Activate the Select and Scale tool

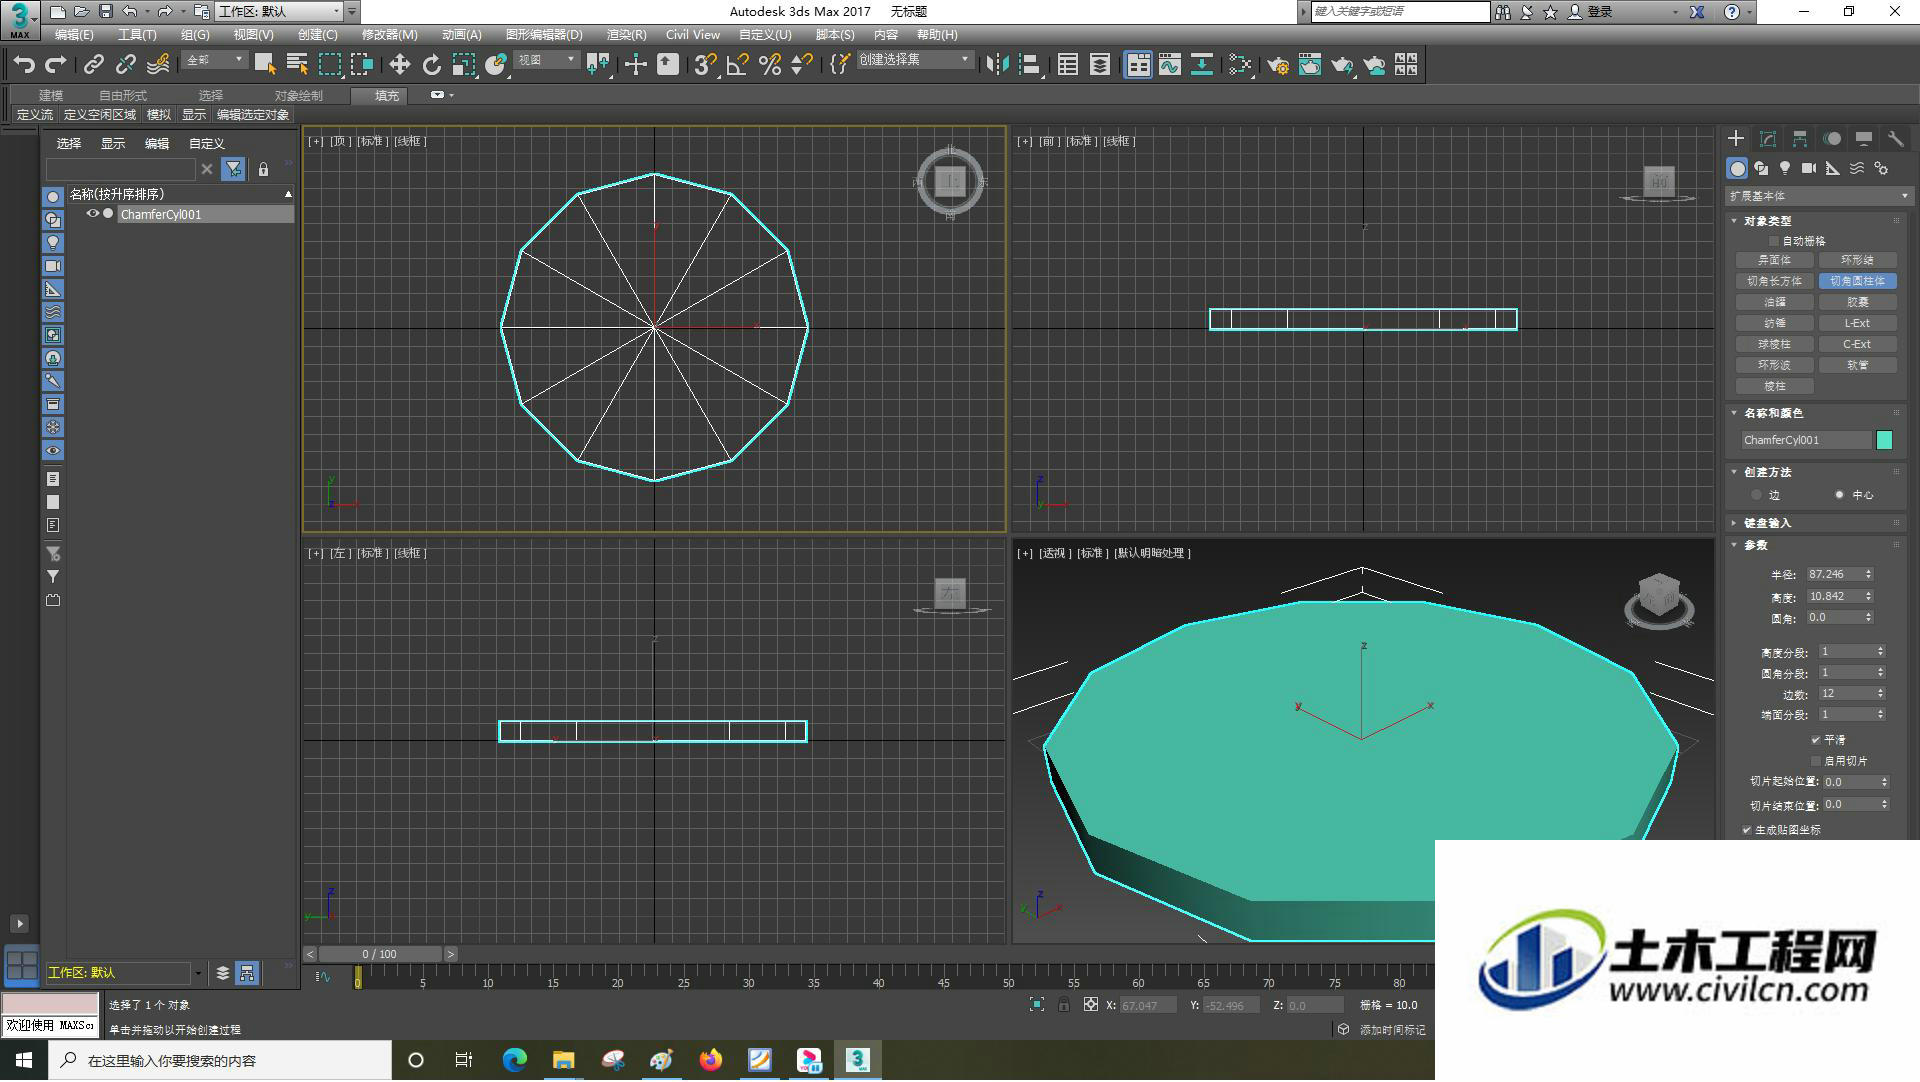pos(463,65)
